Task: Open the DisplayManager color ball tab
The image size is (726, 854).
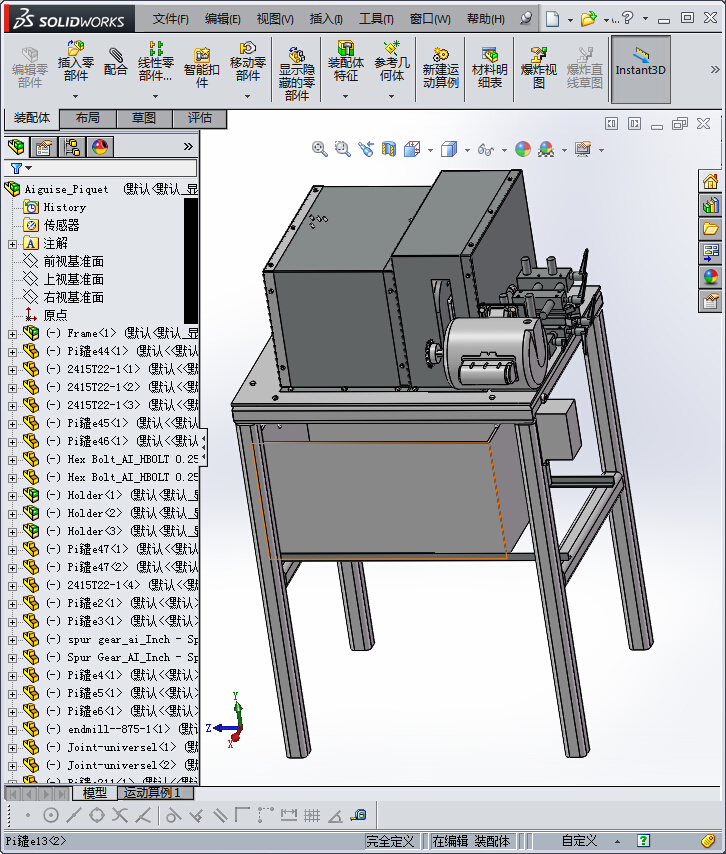Action: click(100, 147)
